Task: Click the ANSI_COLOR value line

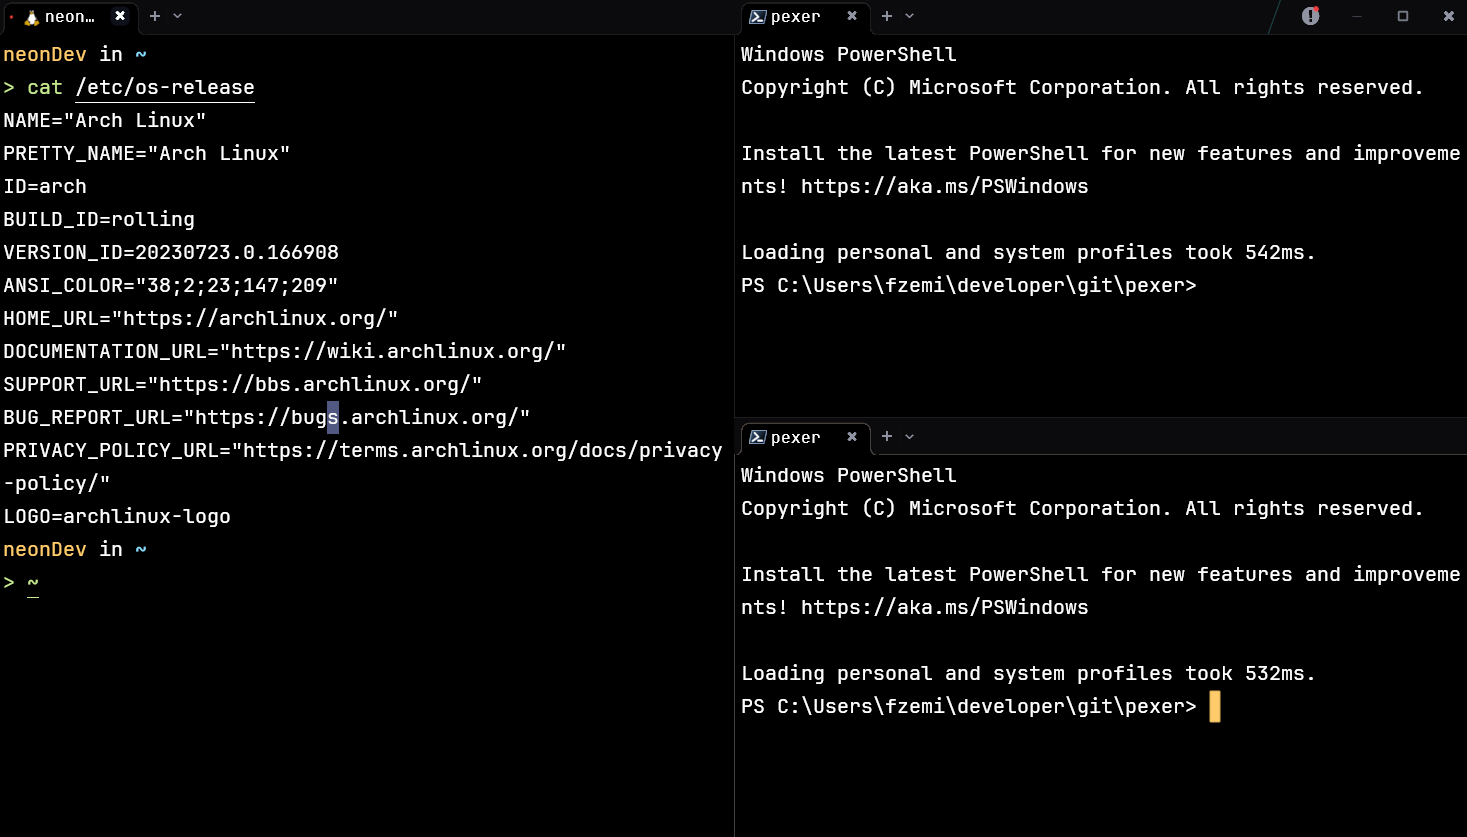Action: click(x=171, y=286)
